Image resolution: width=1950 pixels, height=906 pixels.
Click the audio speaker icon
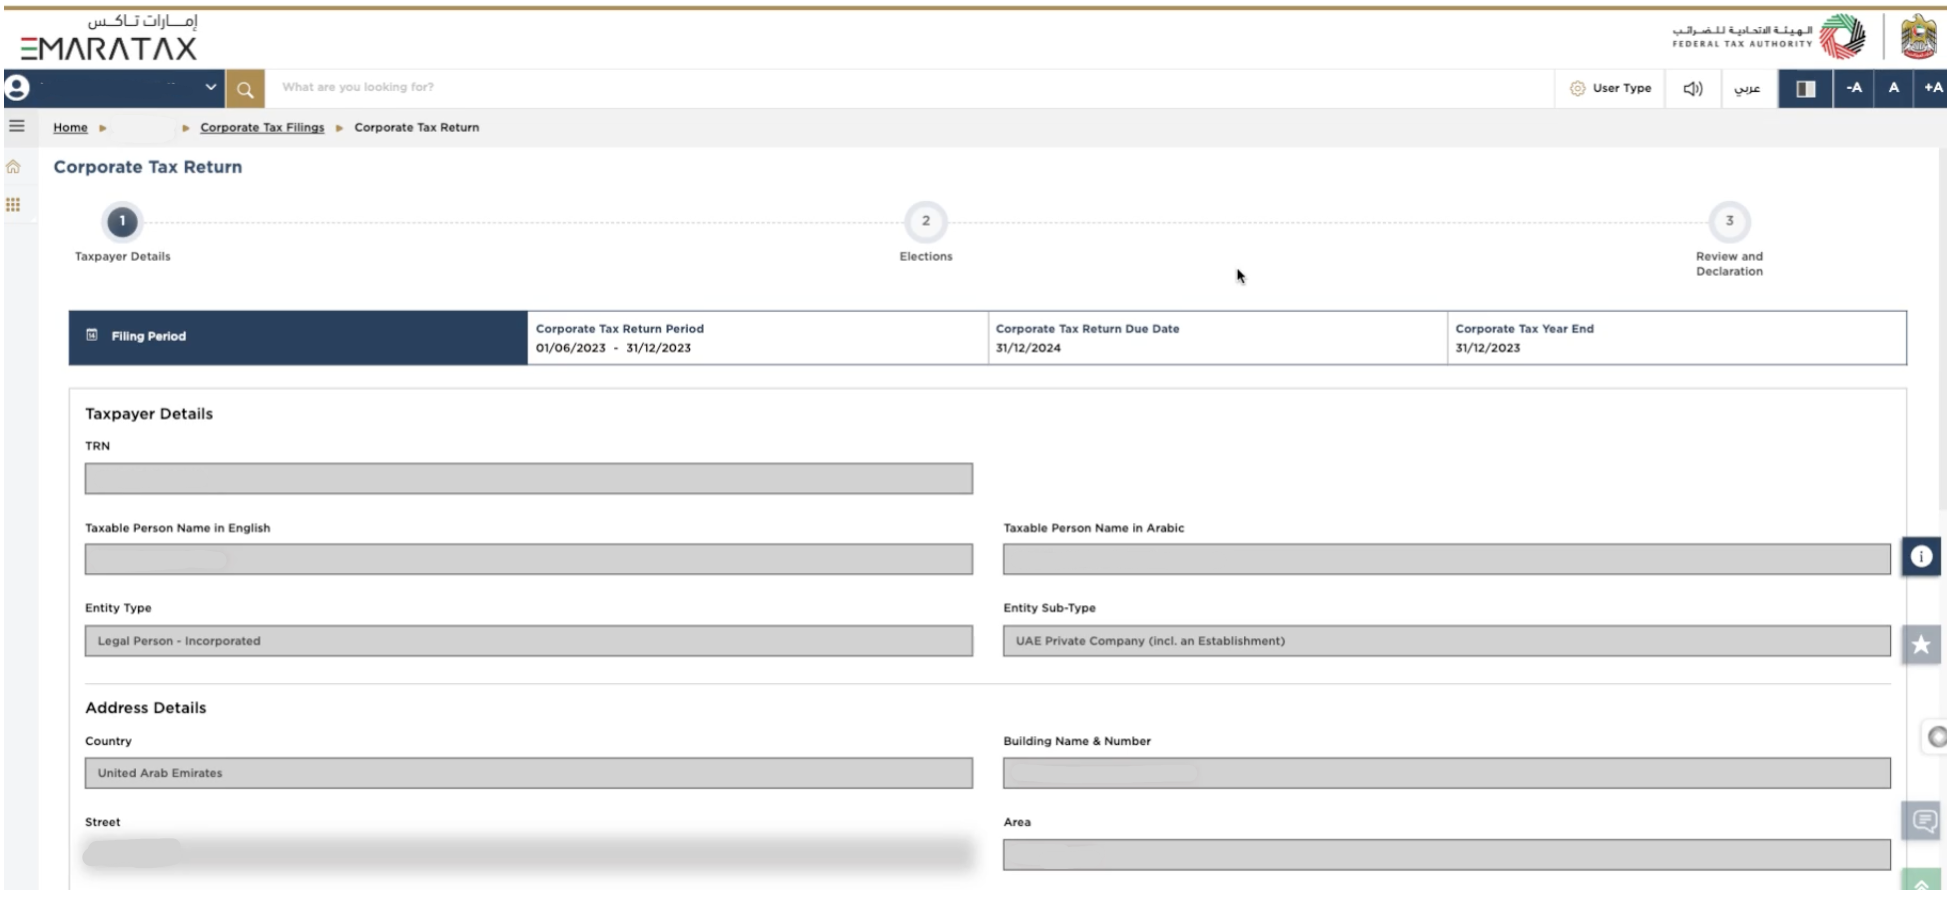(1692, 89)
